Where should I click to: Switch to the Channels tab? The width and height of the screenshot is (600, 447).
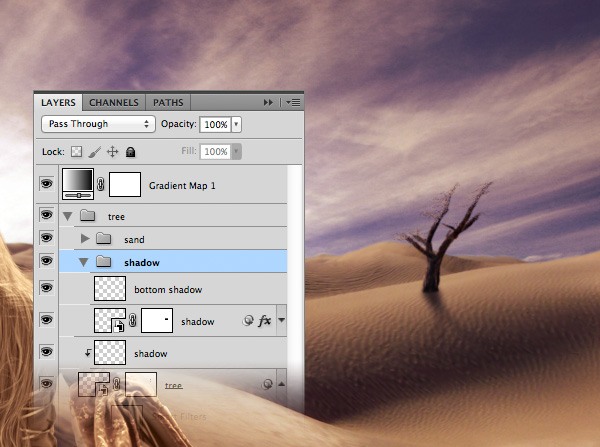click(x=114, y=102)
